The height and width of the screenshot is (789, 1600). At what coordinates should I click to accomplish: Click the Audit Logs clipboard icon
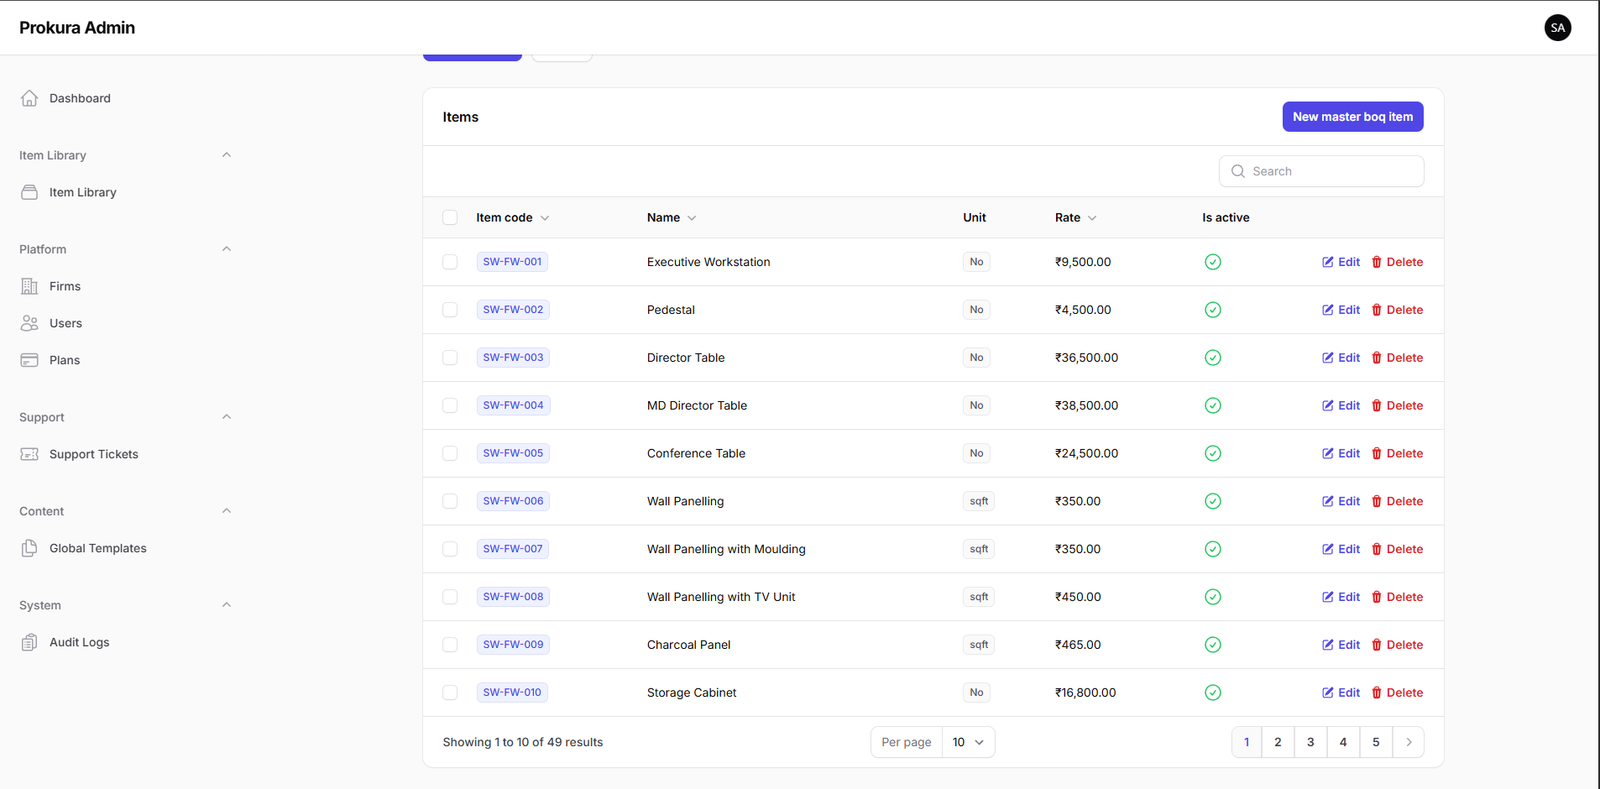coord(29,642)
